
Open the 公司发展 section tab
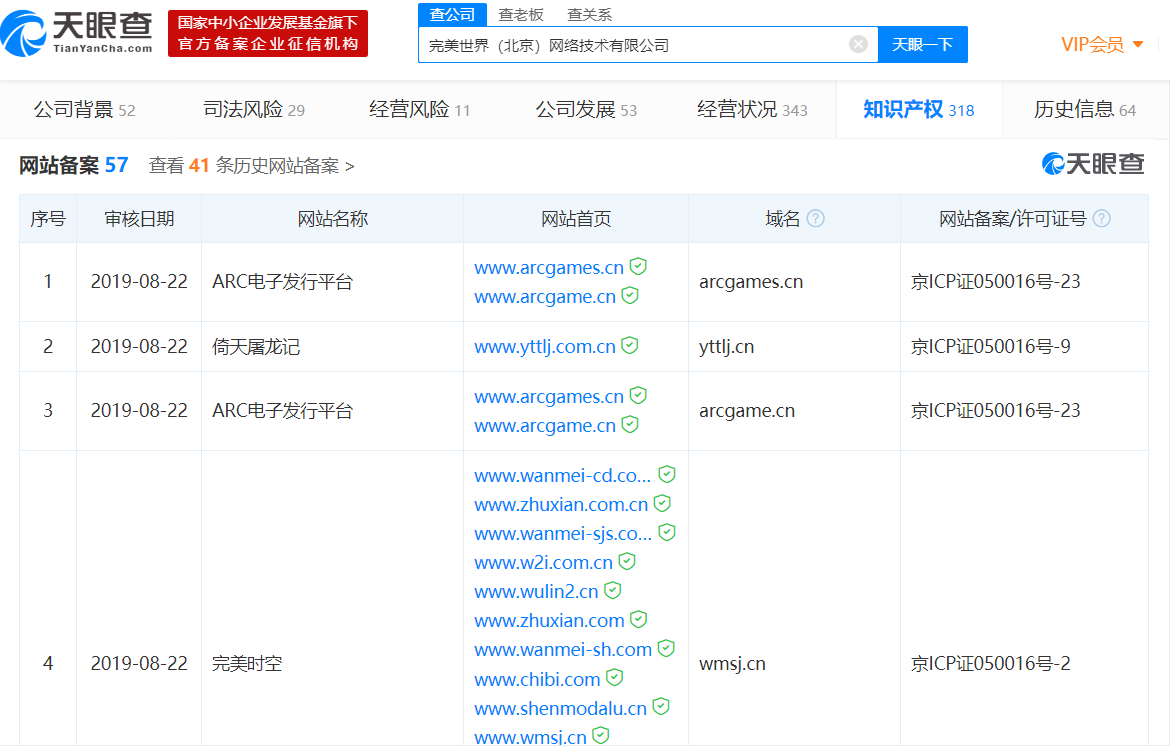click(x=586, y=110)
